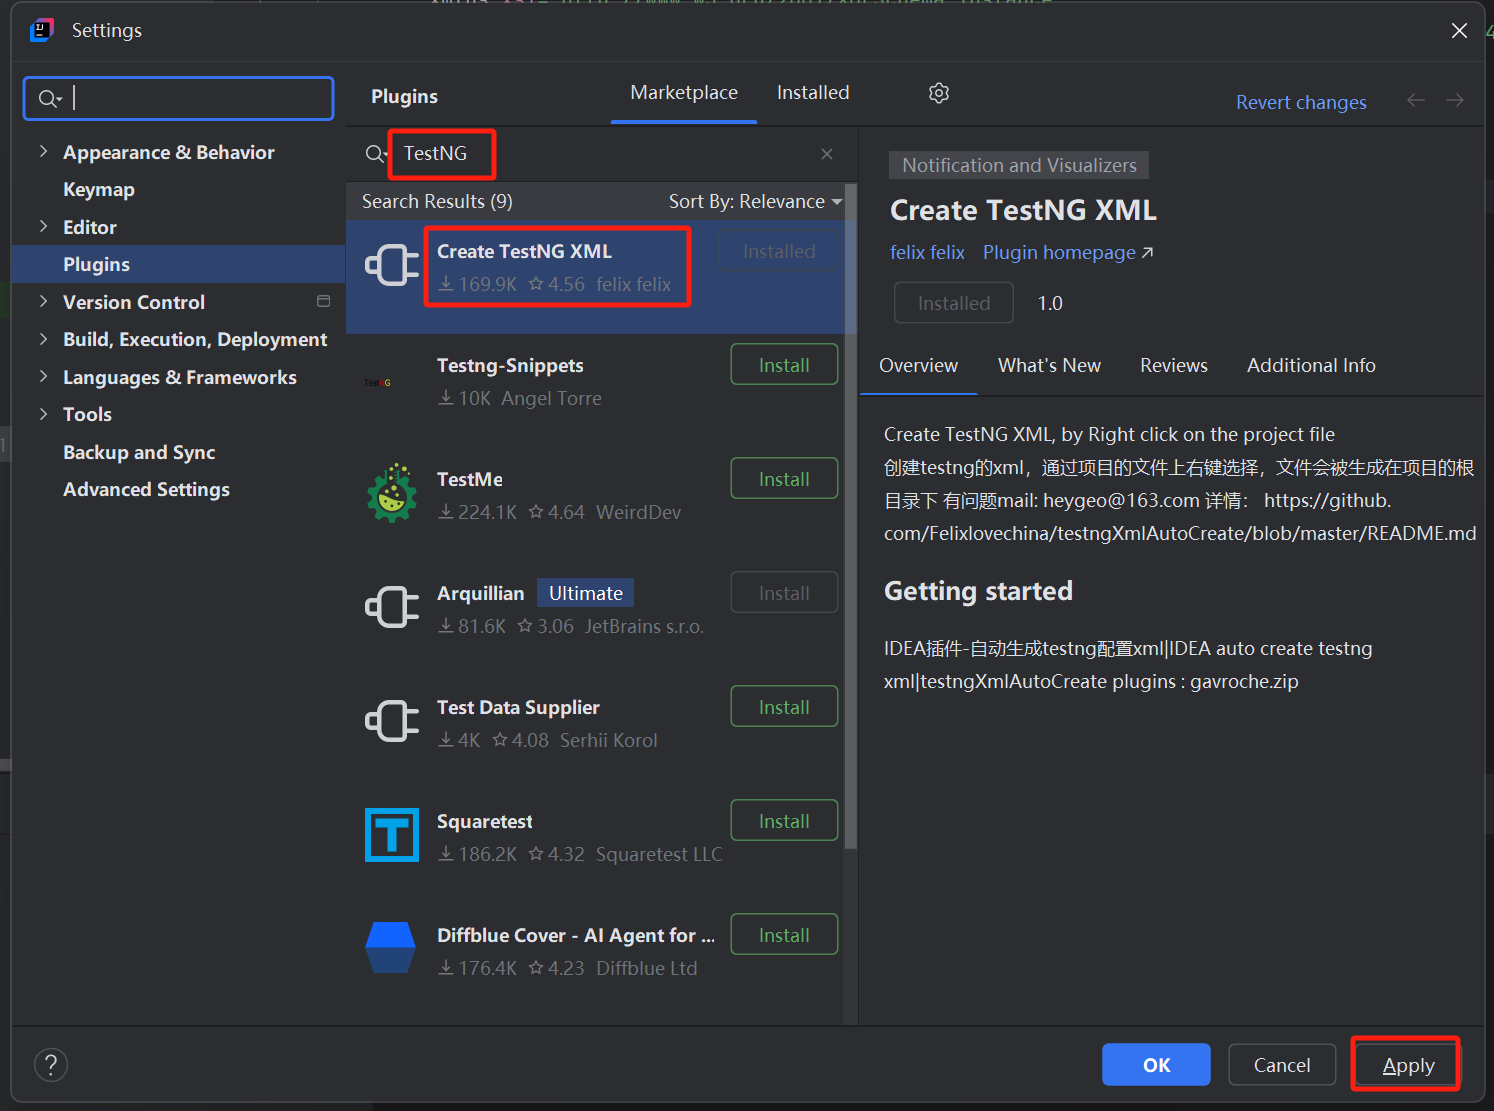Viewport: 1494px width, 1111px height.
Task: Click the TestMe plugin icon
Action: pyautogui.click(x=392, y=493)
